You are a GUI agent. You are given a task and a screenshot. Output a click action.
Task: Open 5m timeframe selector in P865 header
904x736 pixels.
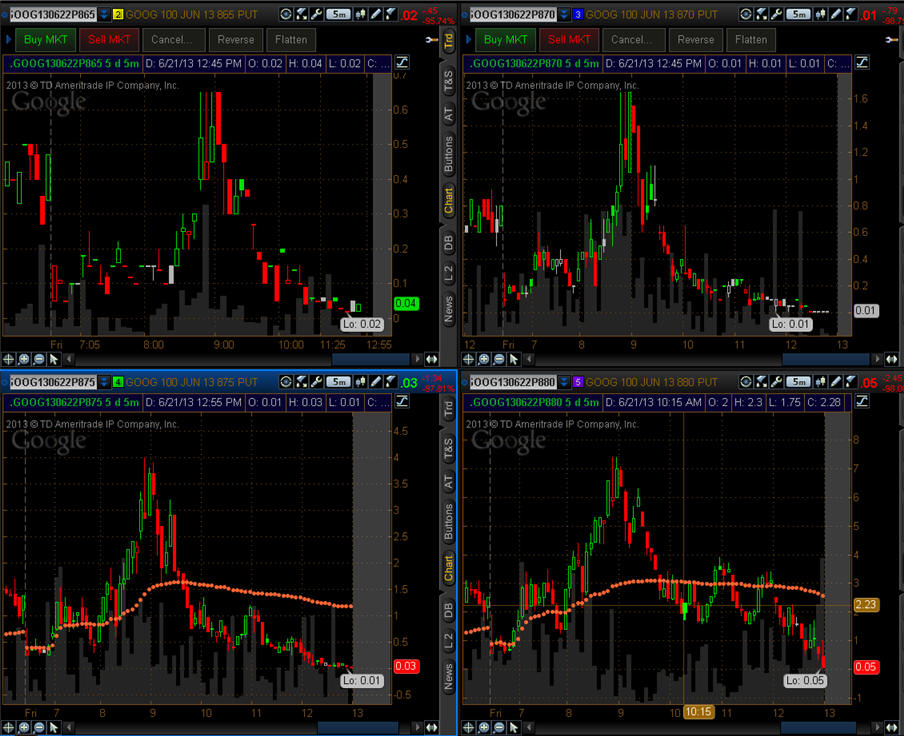tap(338, 14)
